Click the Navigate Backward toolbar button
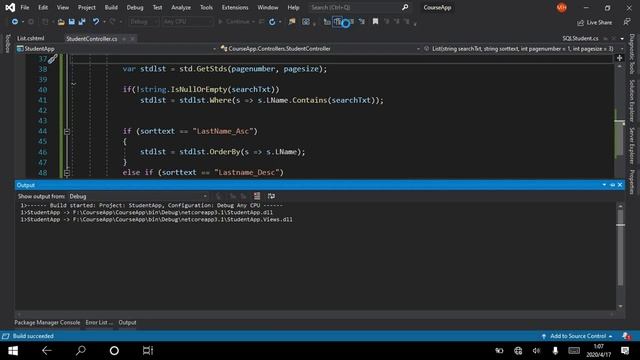 pyautogui.click(x=15, y=22)
